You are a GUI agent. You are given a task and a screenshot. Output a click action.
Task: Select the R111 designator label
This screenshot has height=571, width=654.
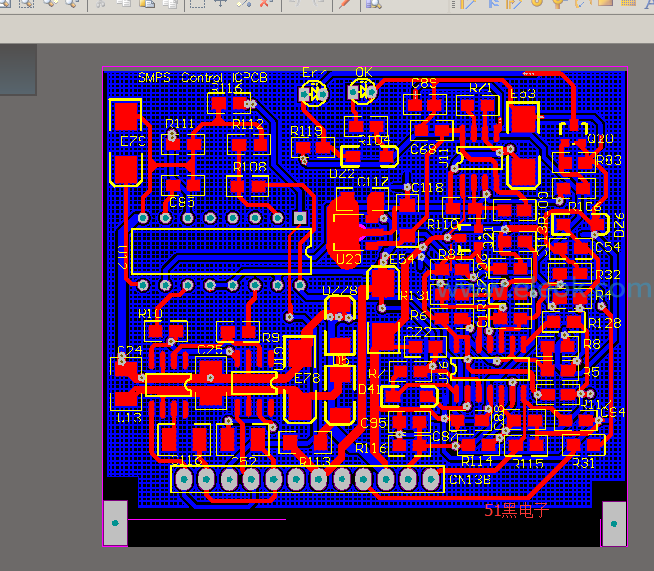(x=179, y=124)
